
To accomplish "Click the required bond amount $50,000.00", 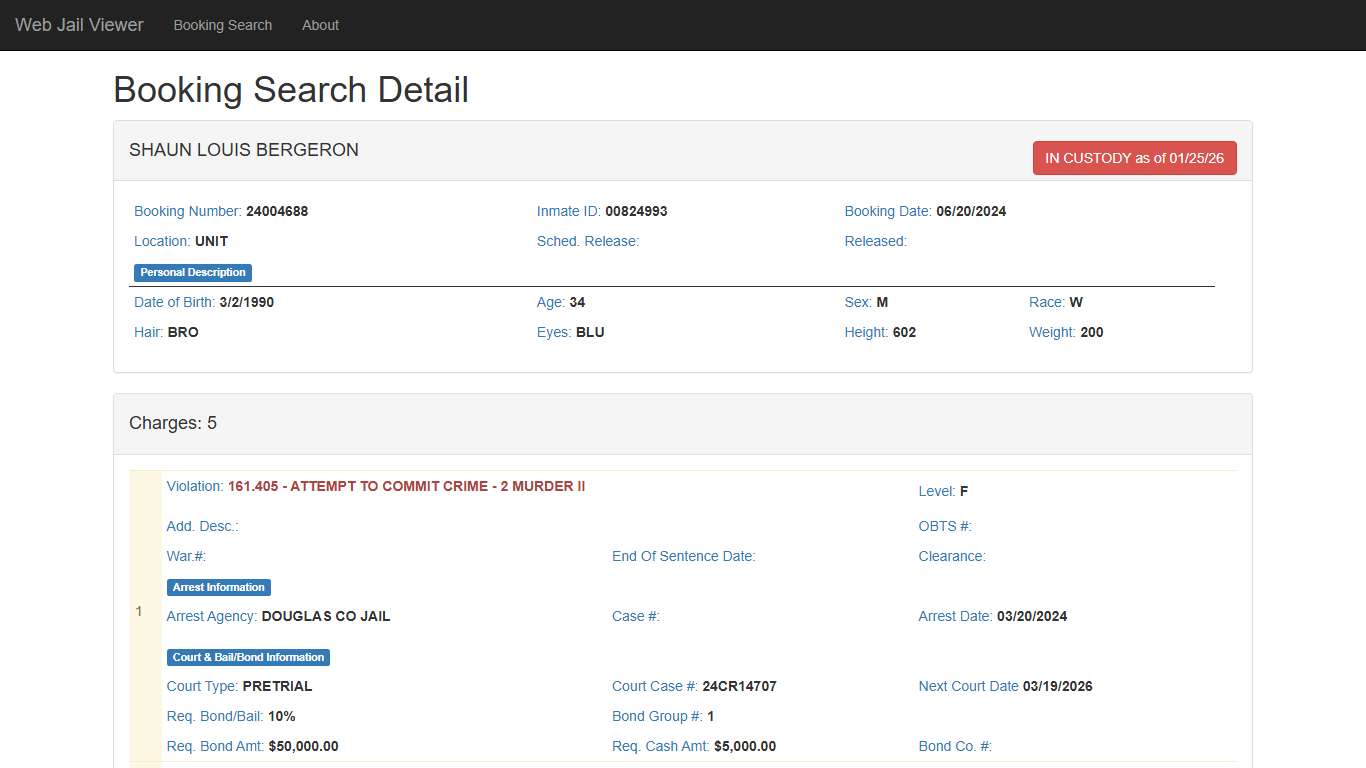I will (x=303, y=746).
